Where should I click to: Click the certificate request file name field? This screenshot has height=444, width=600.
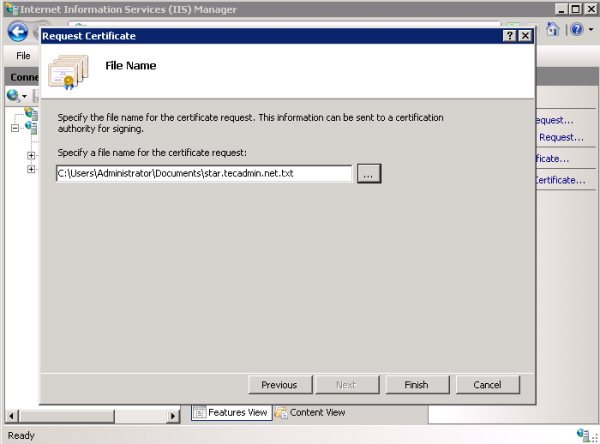204,174
